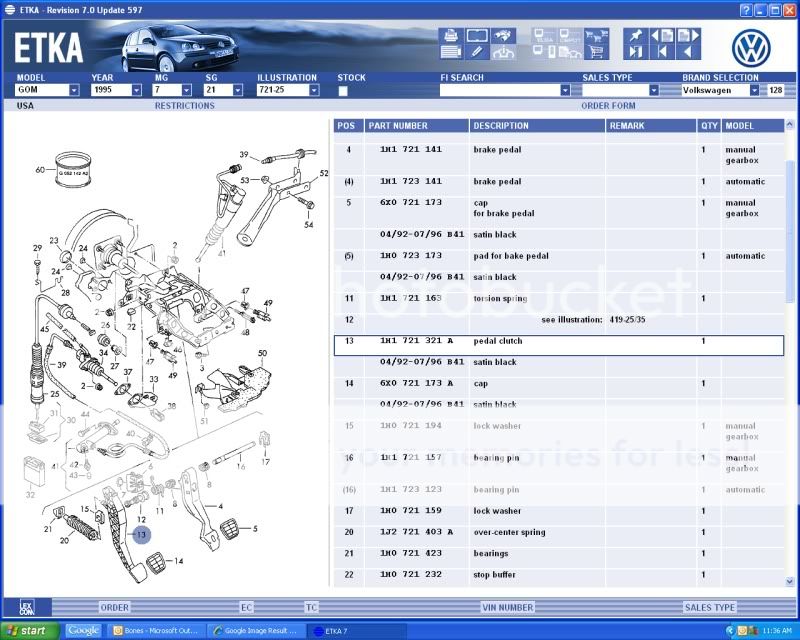Open the BRAND SELECTION dropdown
This screenshot has width=800, height=640.
click(x=756, y=90)
